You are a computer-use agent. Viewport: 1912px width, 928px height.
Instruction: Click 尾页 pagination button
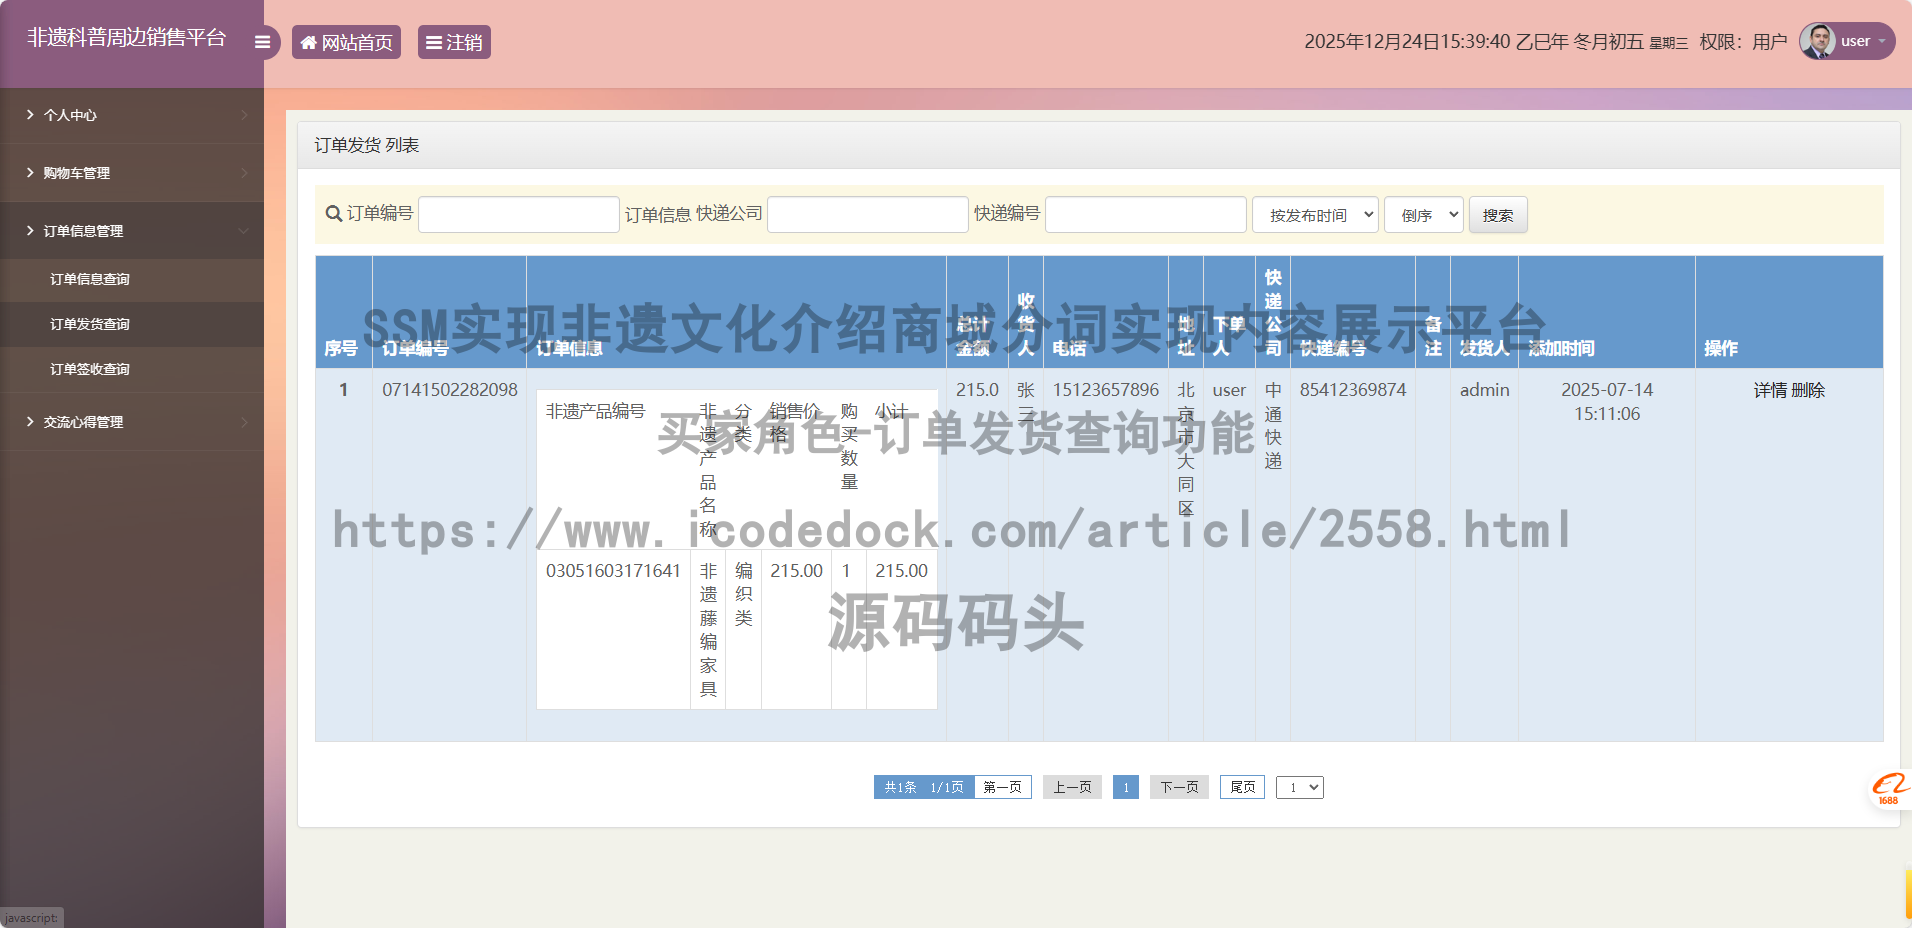1241,787
